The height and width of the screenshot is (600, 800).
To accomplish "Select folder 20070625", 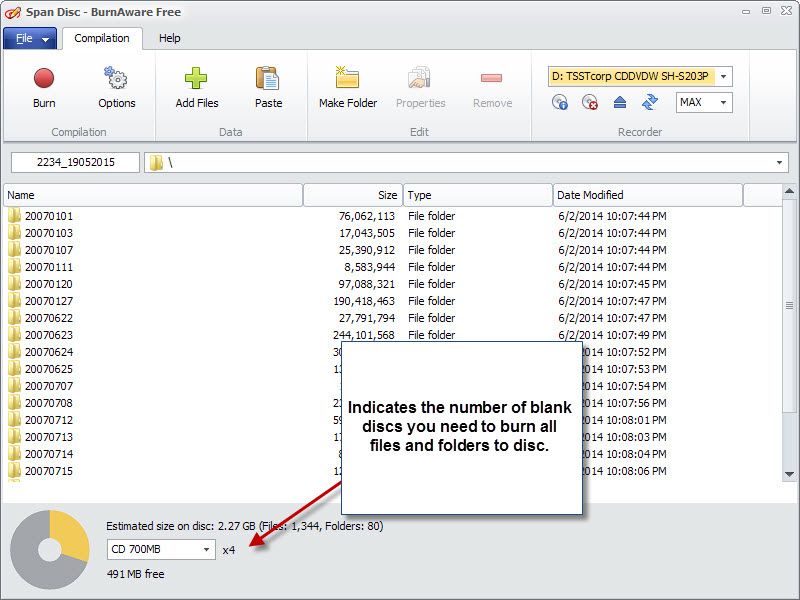I will 49,369.
